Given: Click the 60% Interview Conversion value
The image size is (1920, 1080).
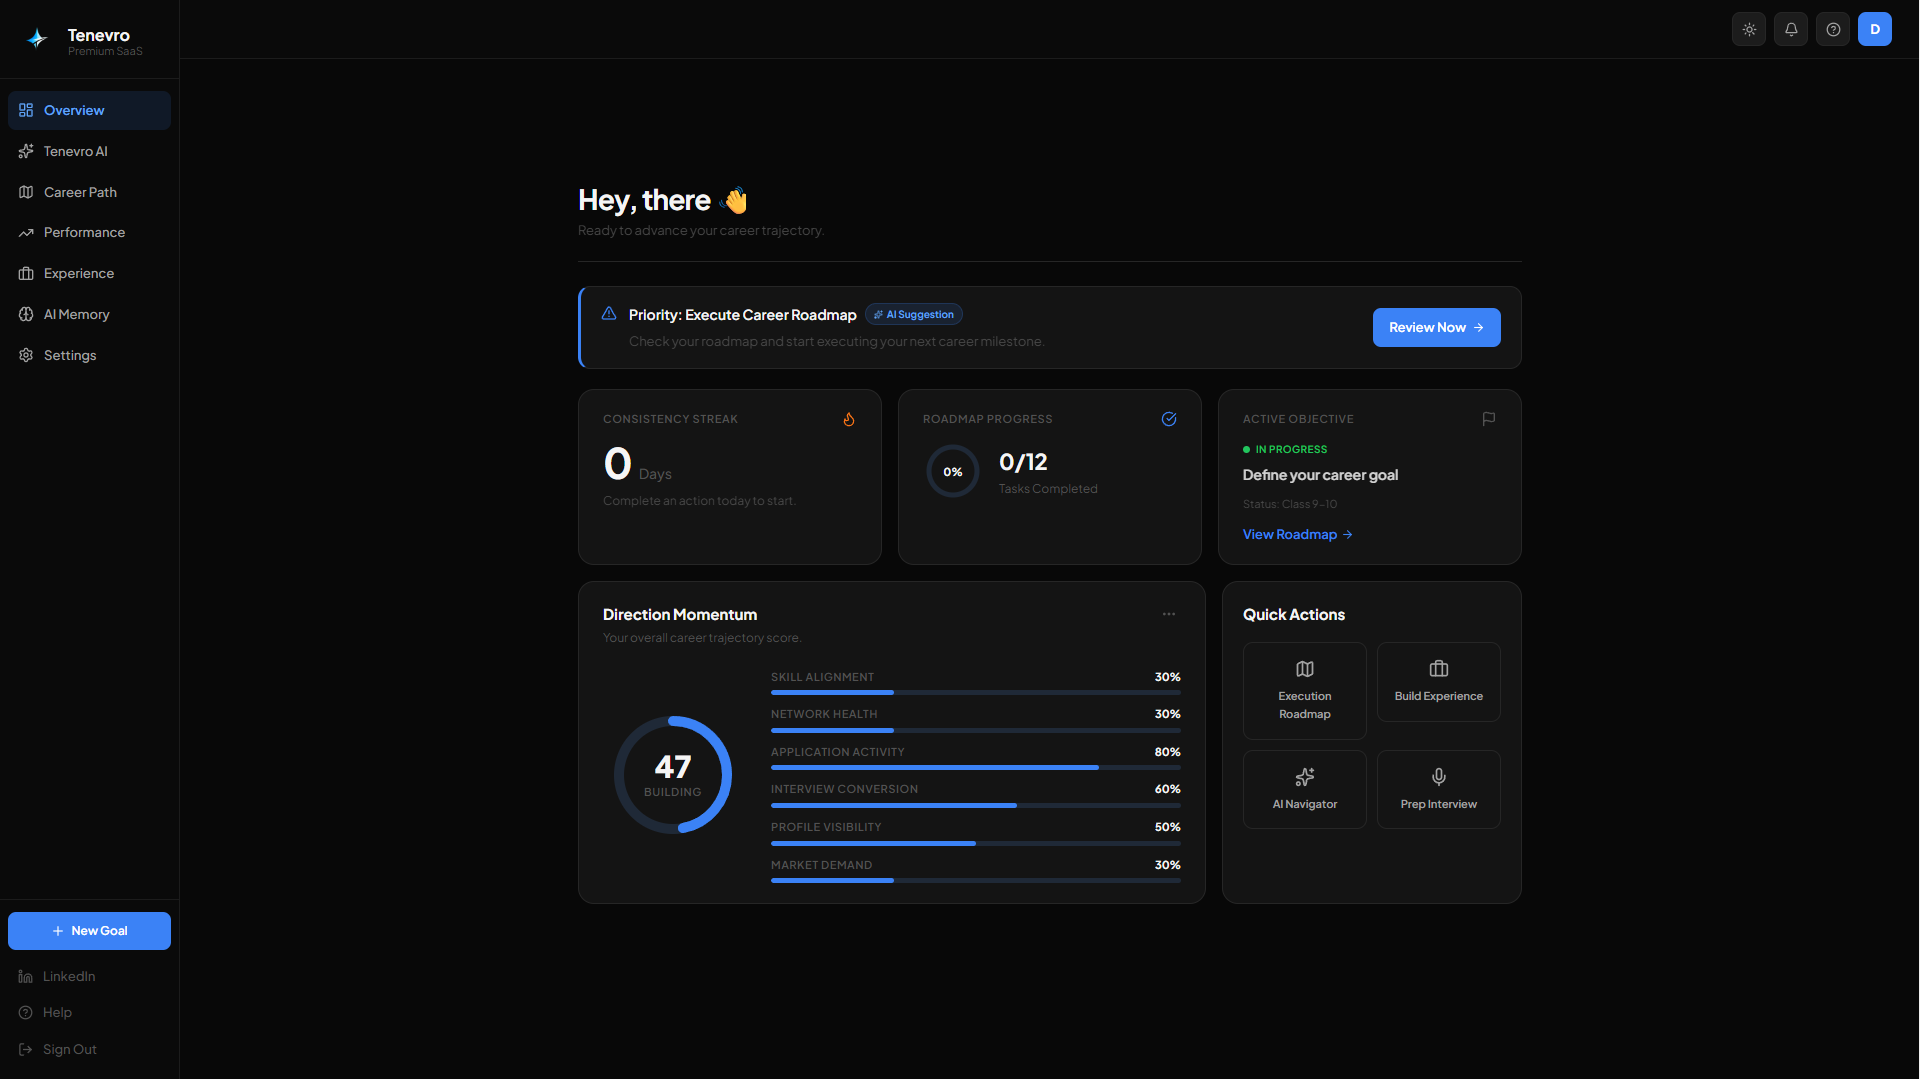Looking at the screenshot, I should pyautogui.click(x=1167, y=789).
